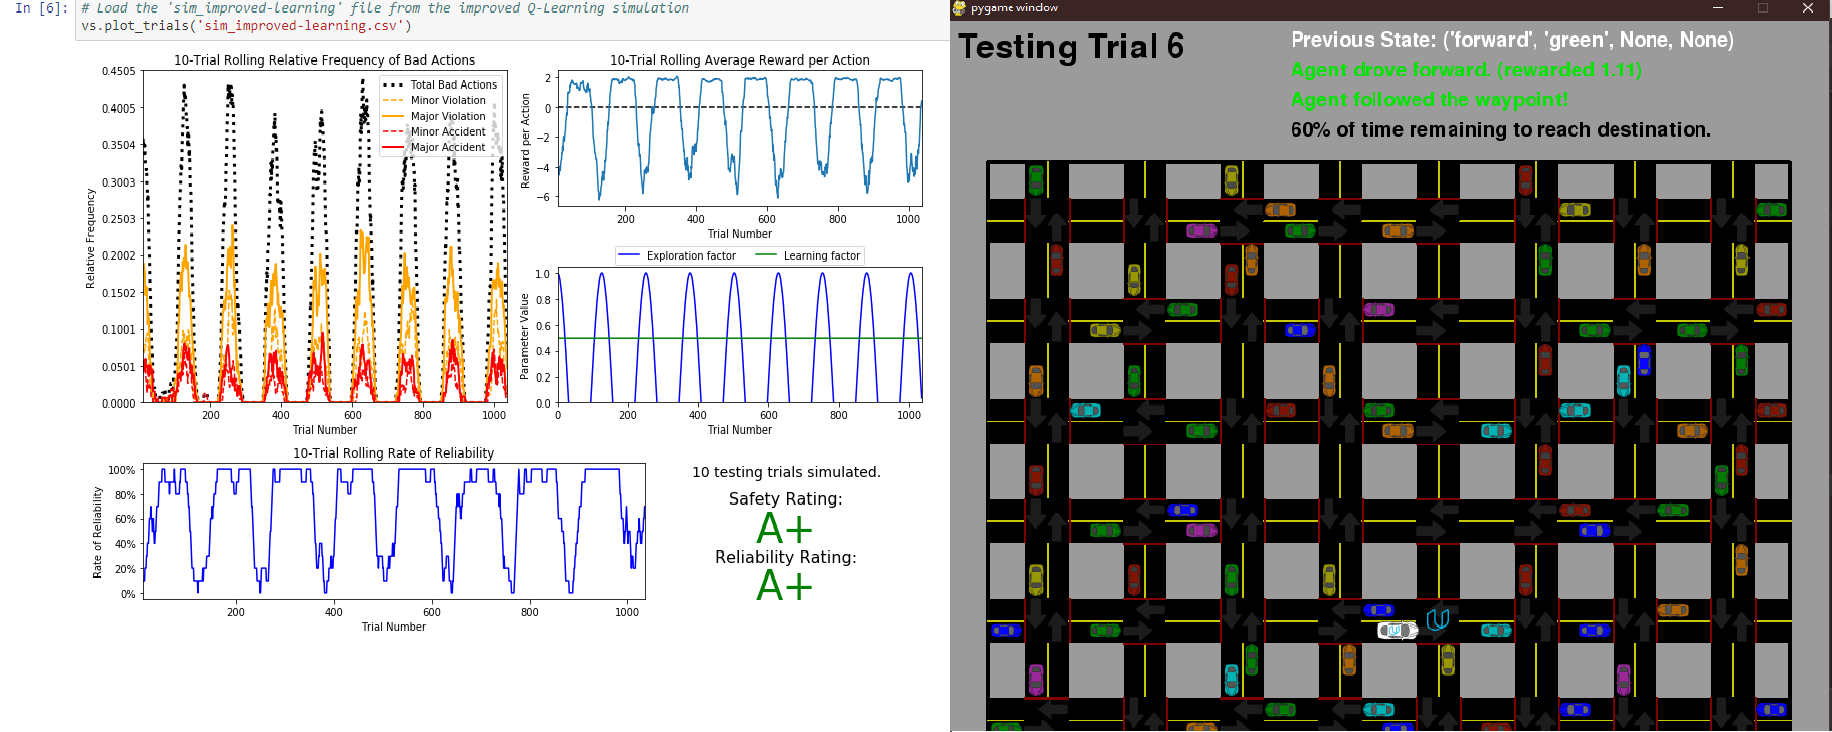Click the 'Rate of Reliability' axis label
This screenshot has height=732, width=1832.
click(x=97, y=533)
